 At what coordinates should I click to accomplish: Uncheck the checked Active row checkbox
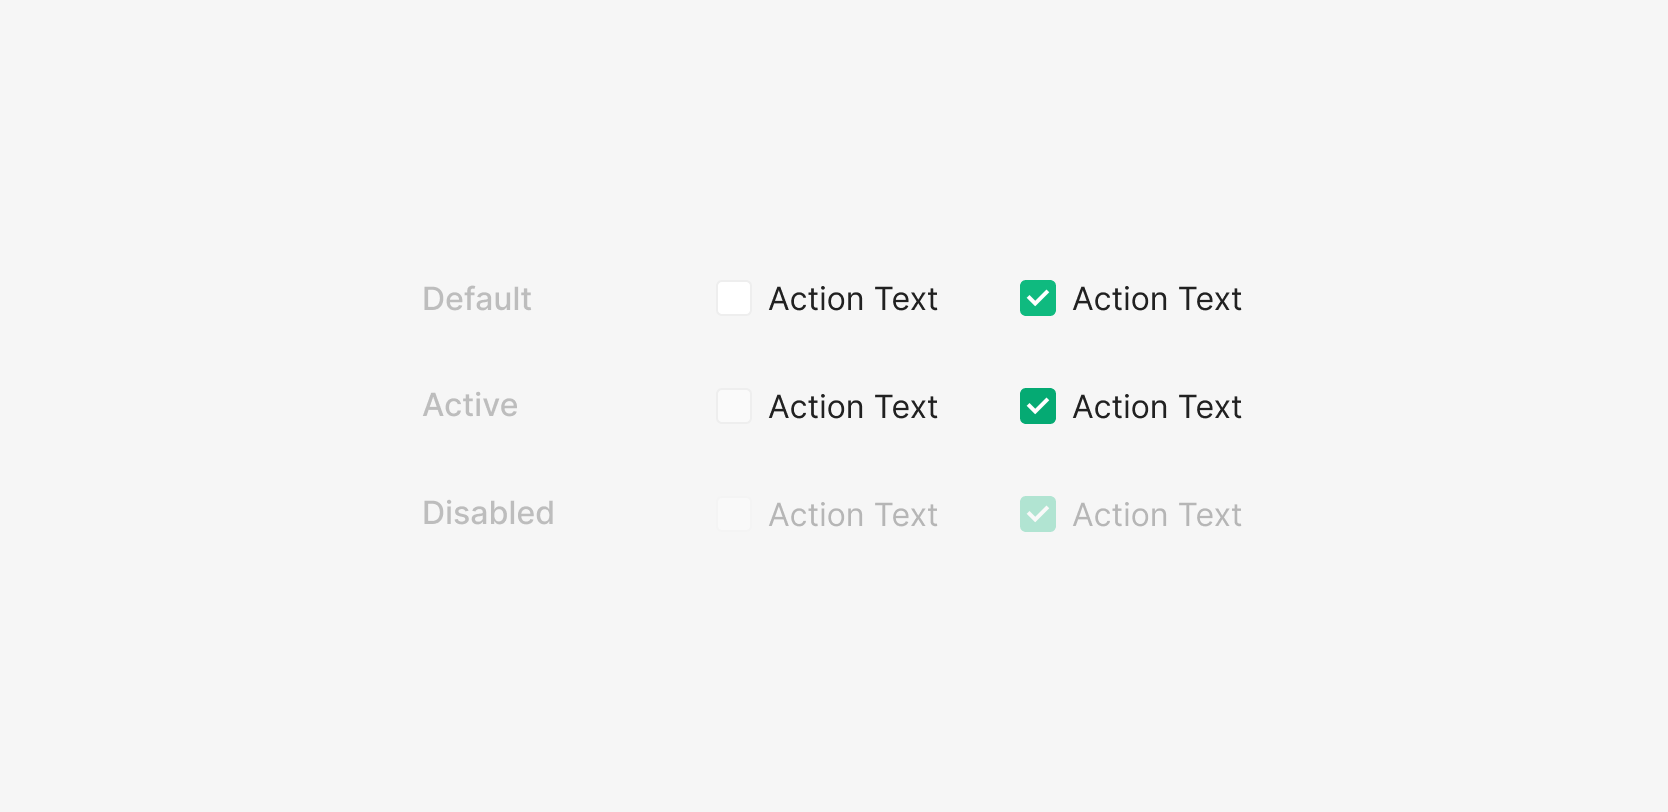tap(1038, 406)
